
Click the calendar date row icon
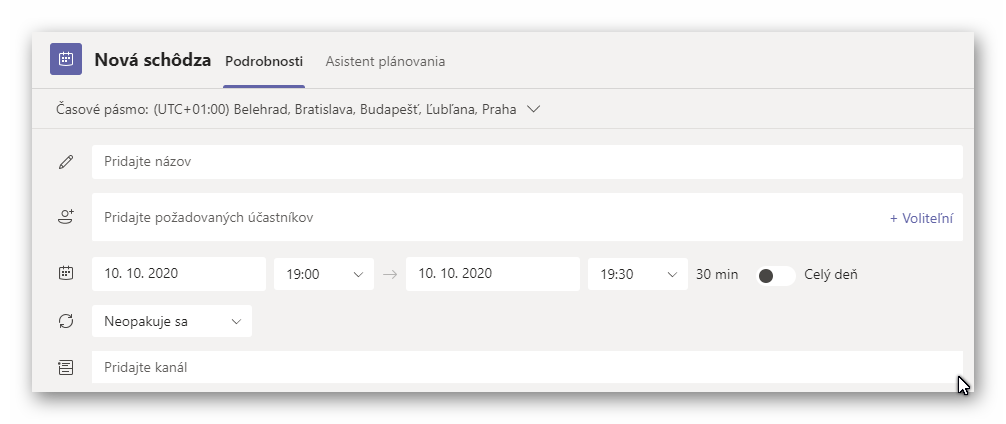66,273
